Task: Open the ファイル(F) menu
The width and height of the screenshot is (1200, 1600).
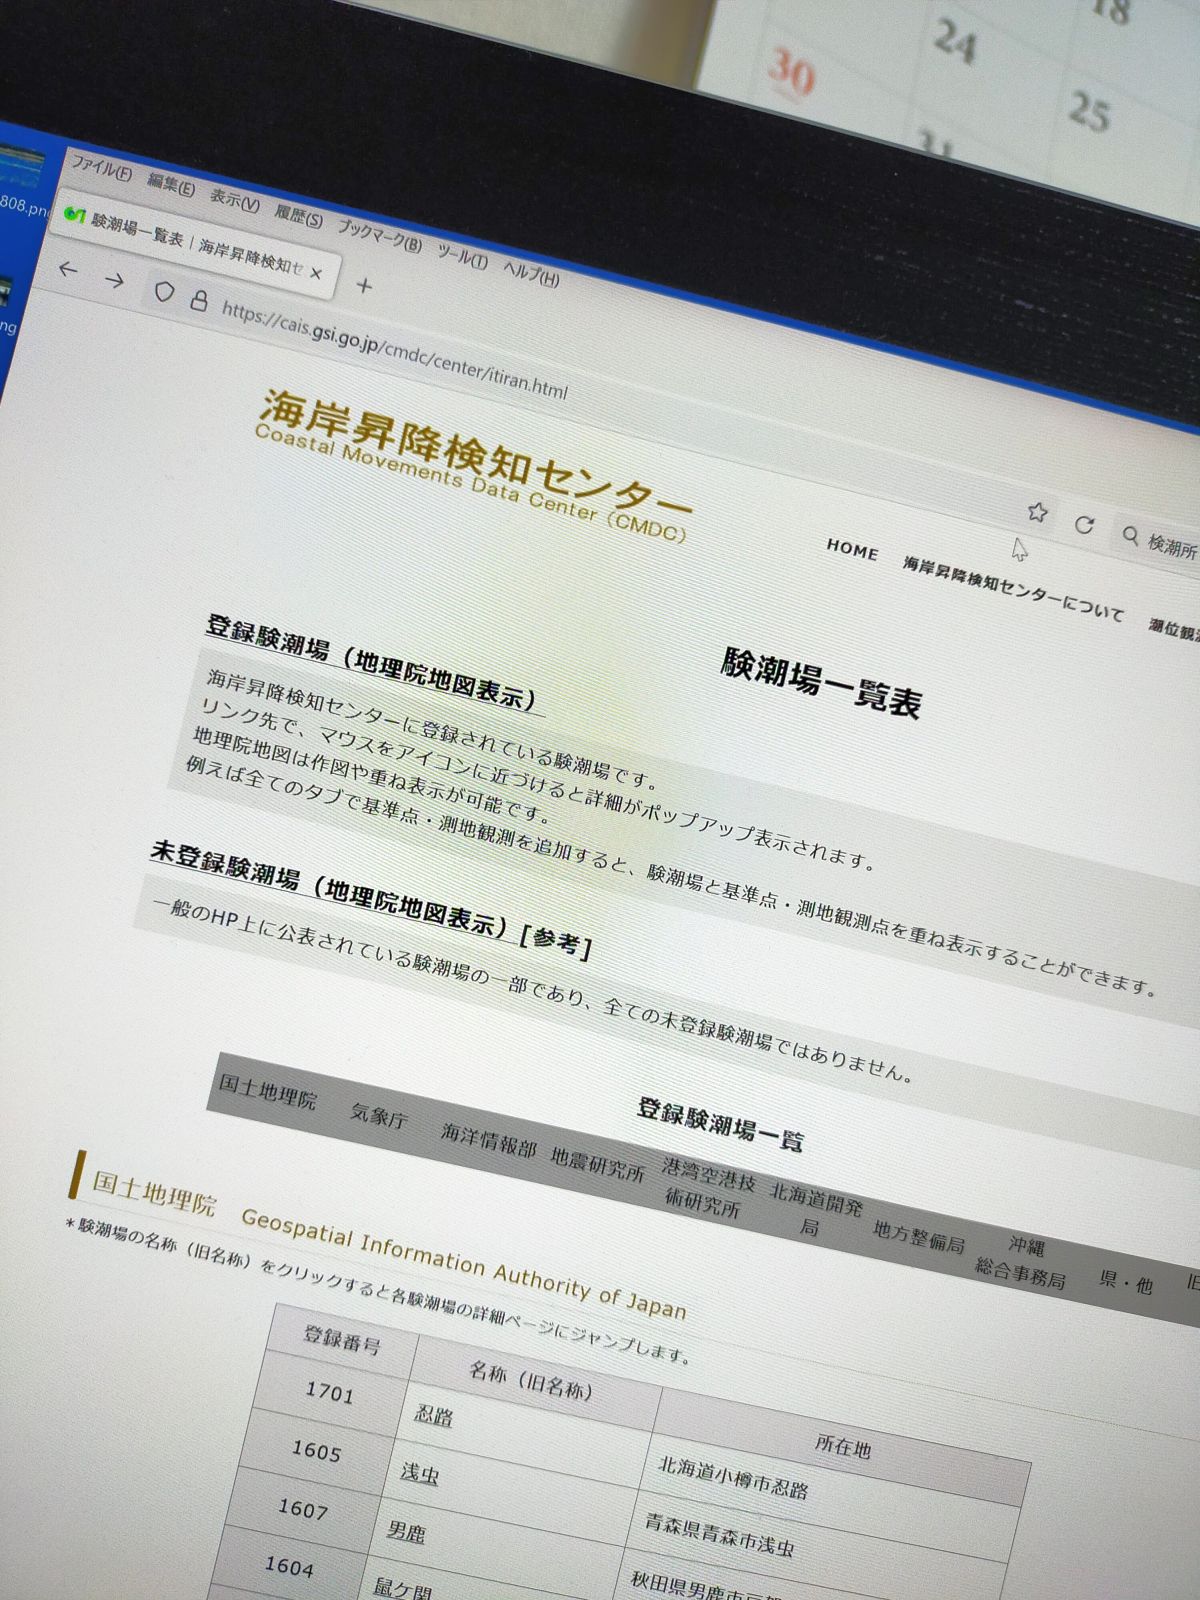Action: click(x=100, y=168)
